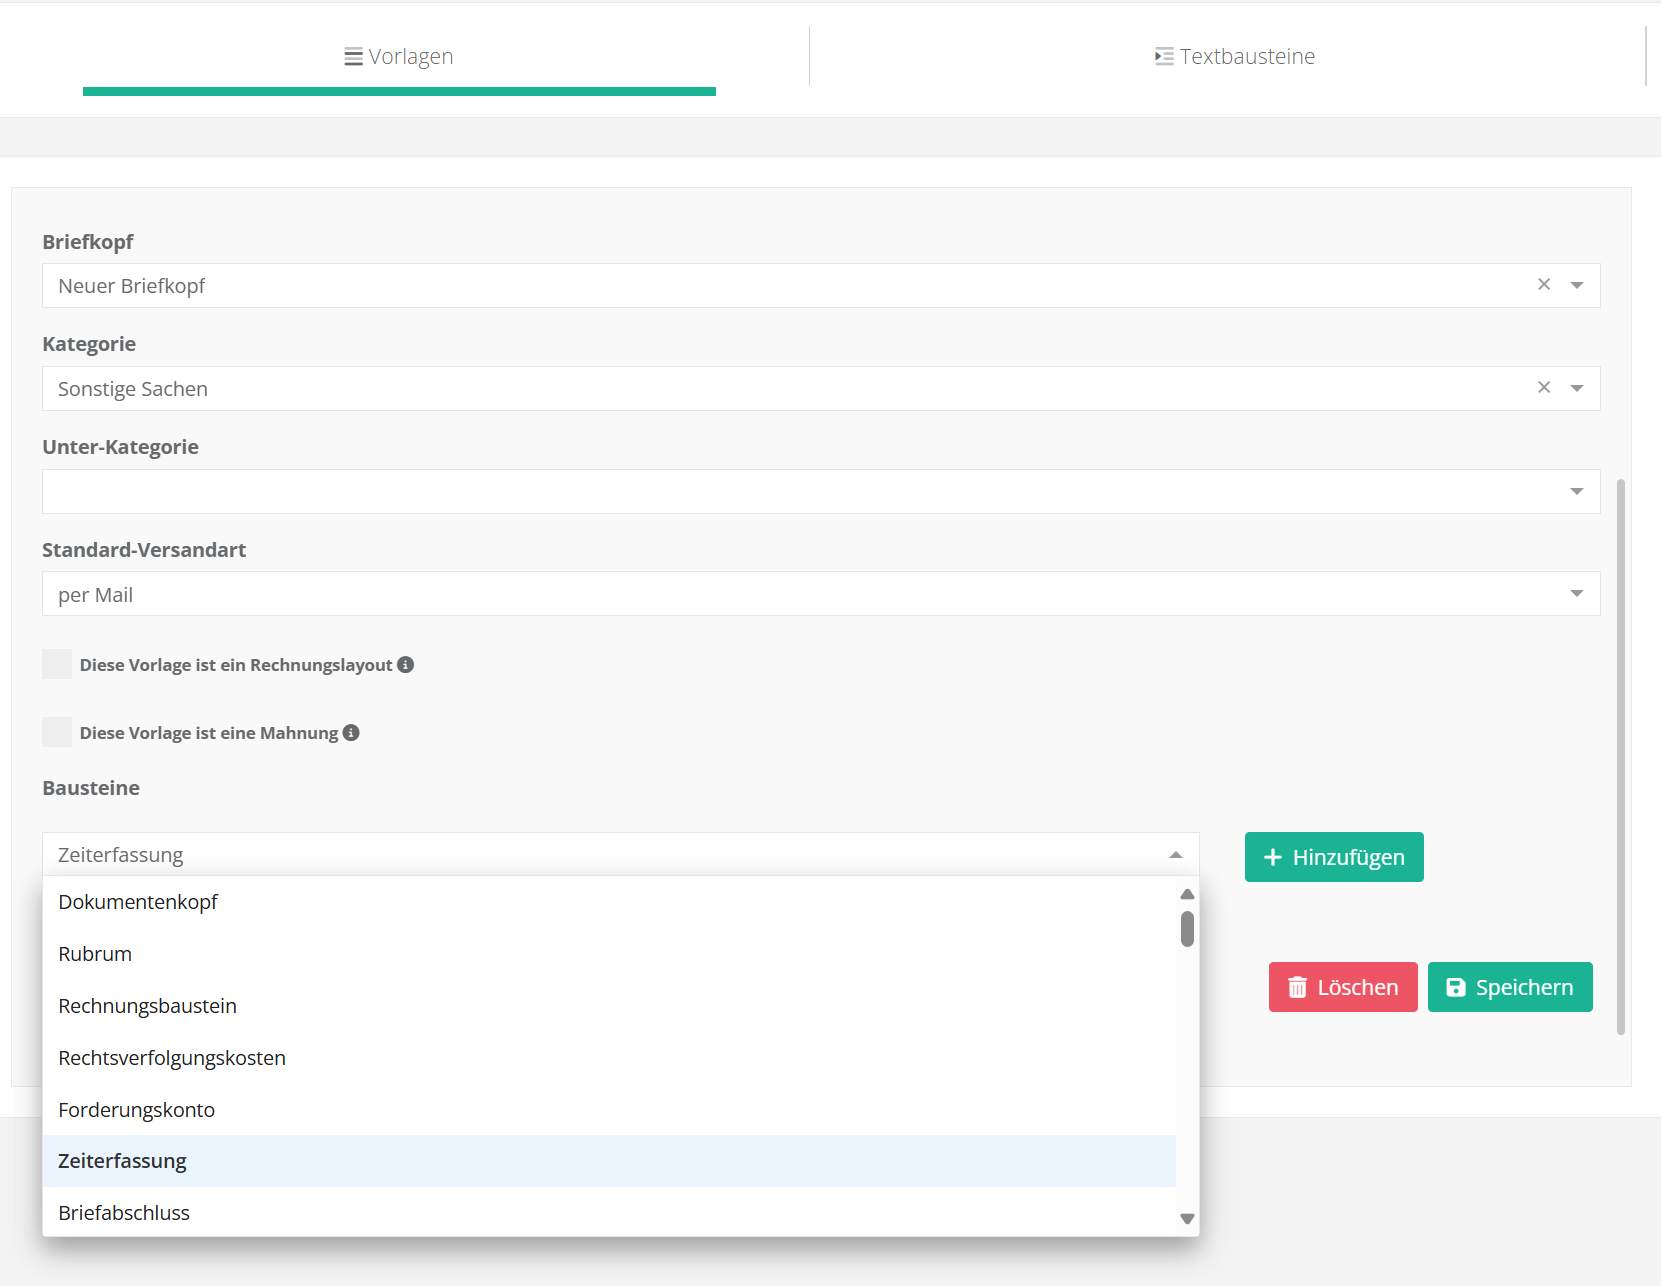Open the Standard-Versandart dropdown

pos(1577,594)
